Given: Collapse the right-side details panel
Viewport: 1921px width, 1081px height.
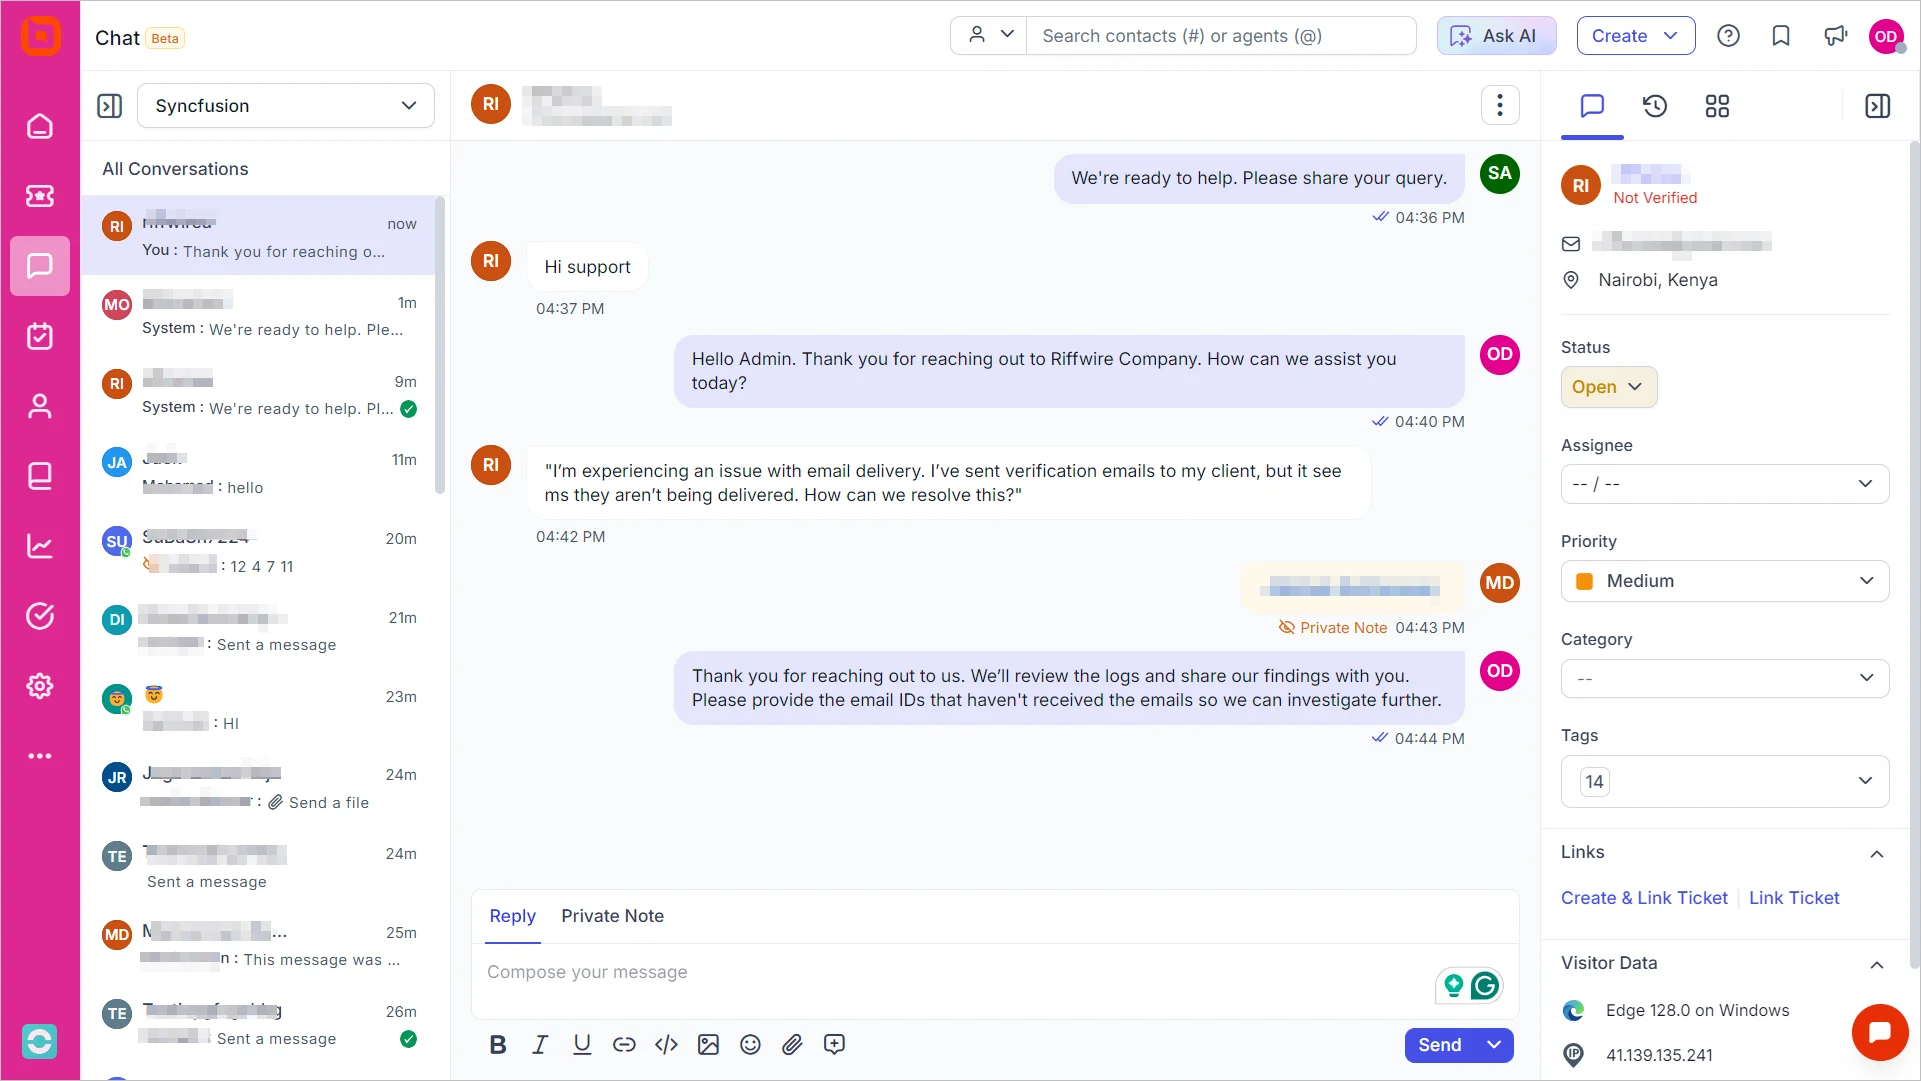Looking at the screenshot, I should click(1877, 106).
